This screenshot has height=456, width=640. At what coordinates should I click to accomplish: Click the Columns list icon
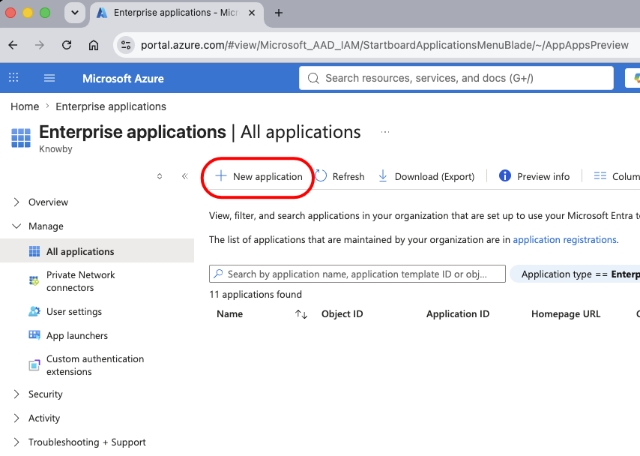(600, 176)
